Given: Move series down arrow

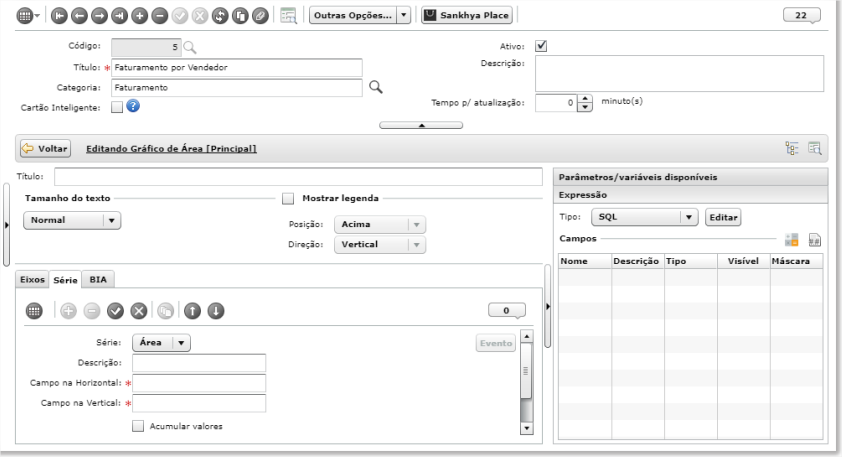Looking at the screenshot, I should 216,310.
